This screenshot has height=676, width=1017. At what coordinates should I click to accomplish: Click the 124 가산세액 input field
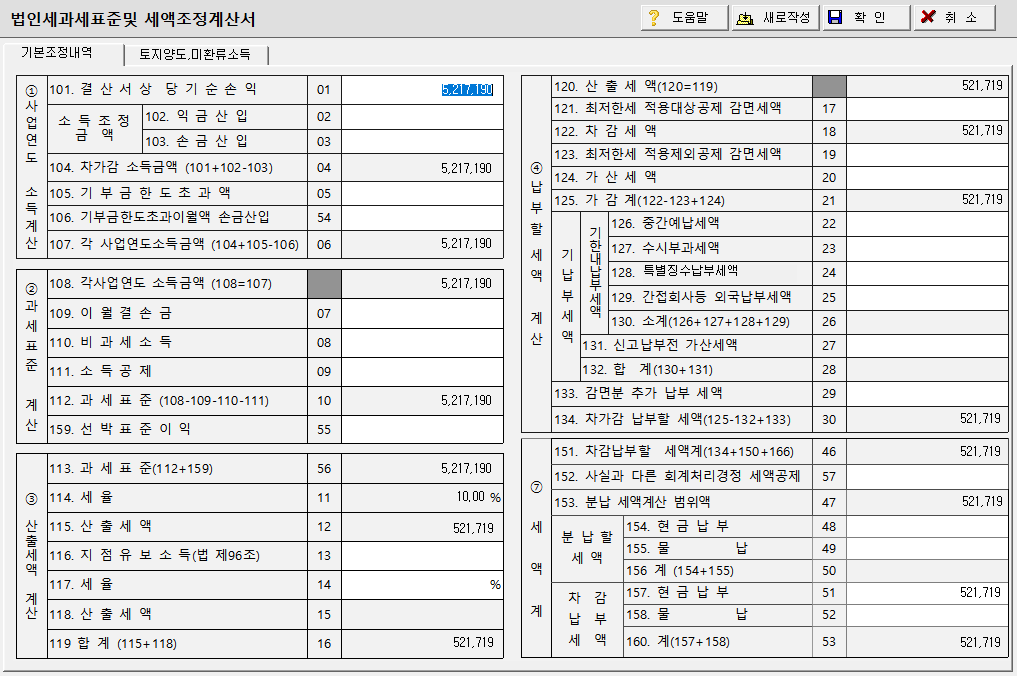coord(927,177)
